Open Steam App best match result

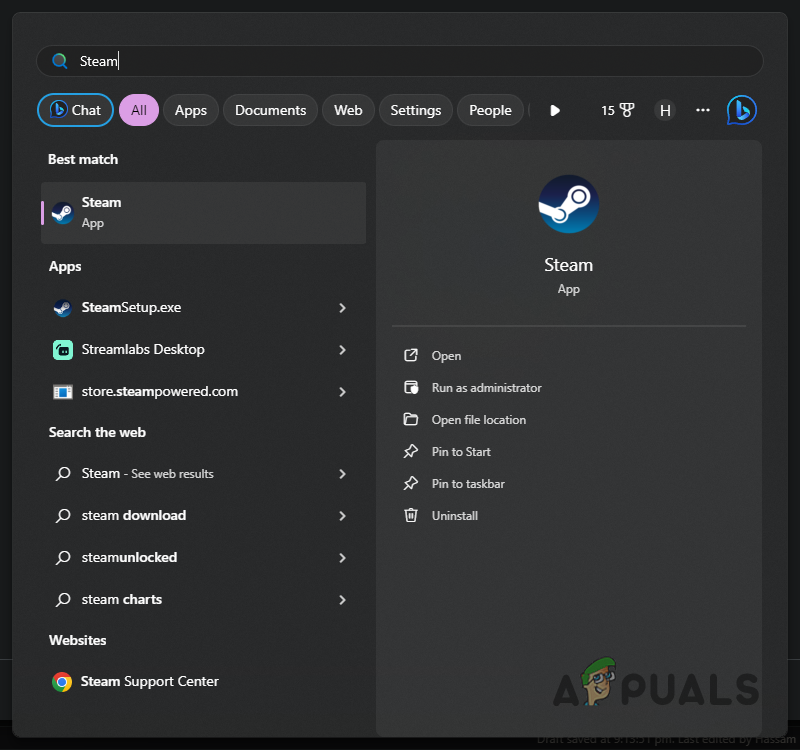click(204, 213)
